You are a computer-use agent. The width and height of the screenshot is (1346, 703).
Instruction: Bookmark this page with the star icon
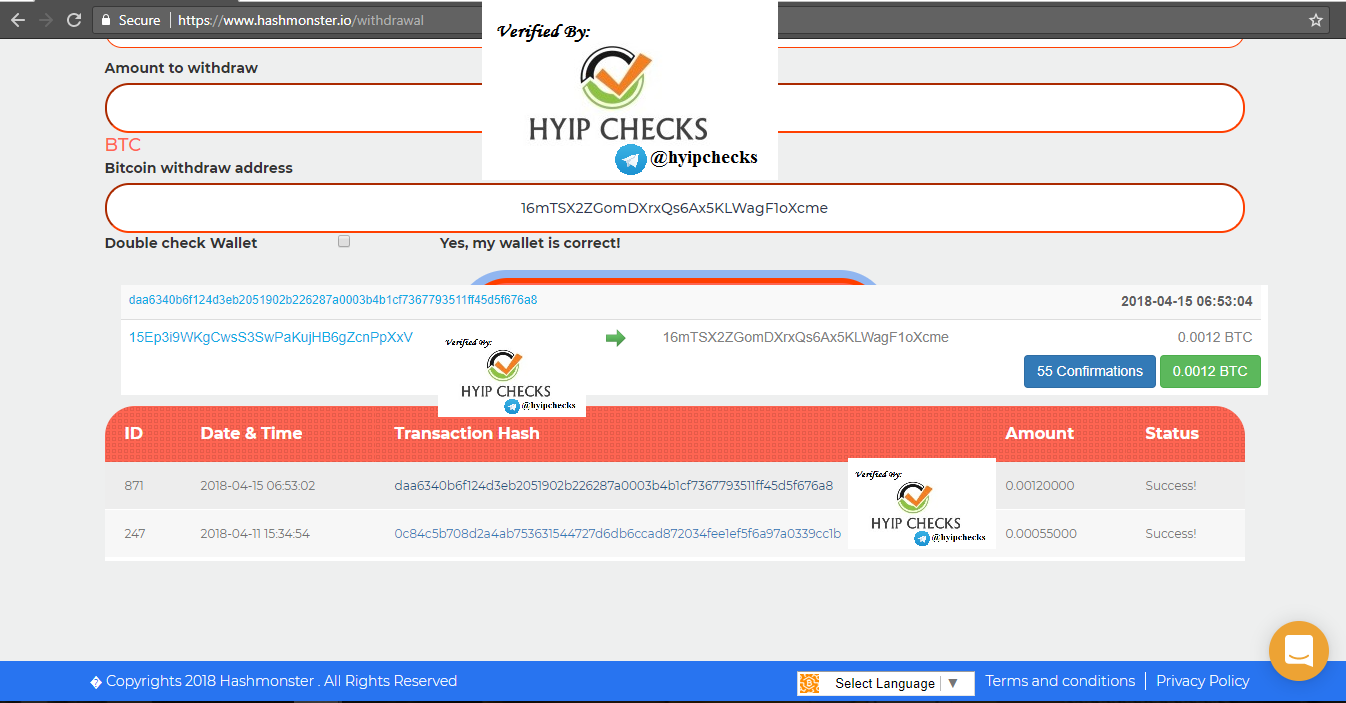pyautogui.click(x=1316, y=20)
